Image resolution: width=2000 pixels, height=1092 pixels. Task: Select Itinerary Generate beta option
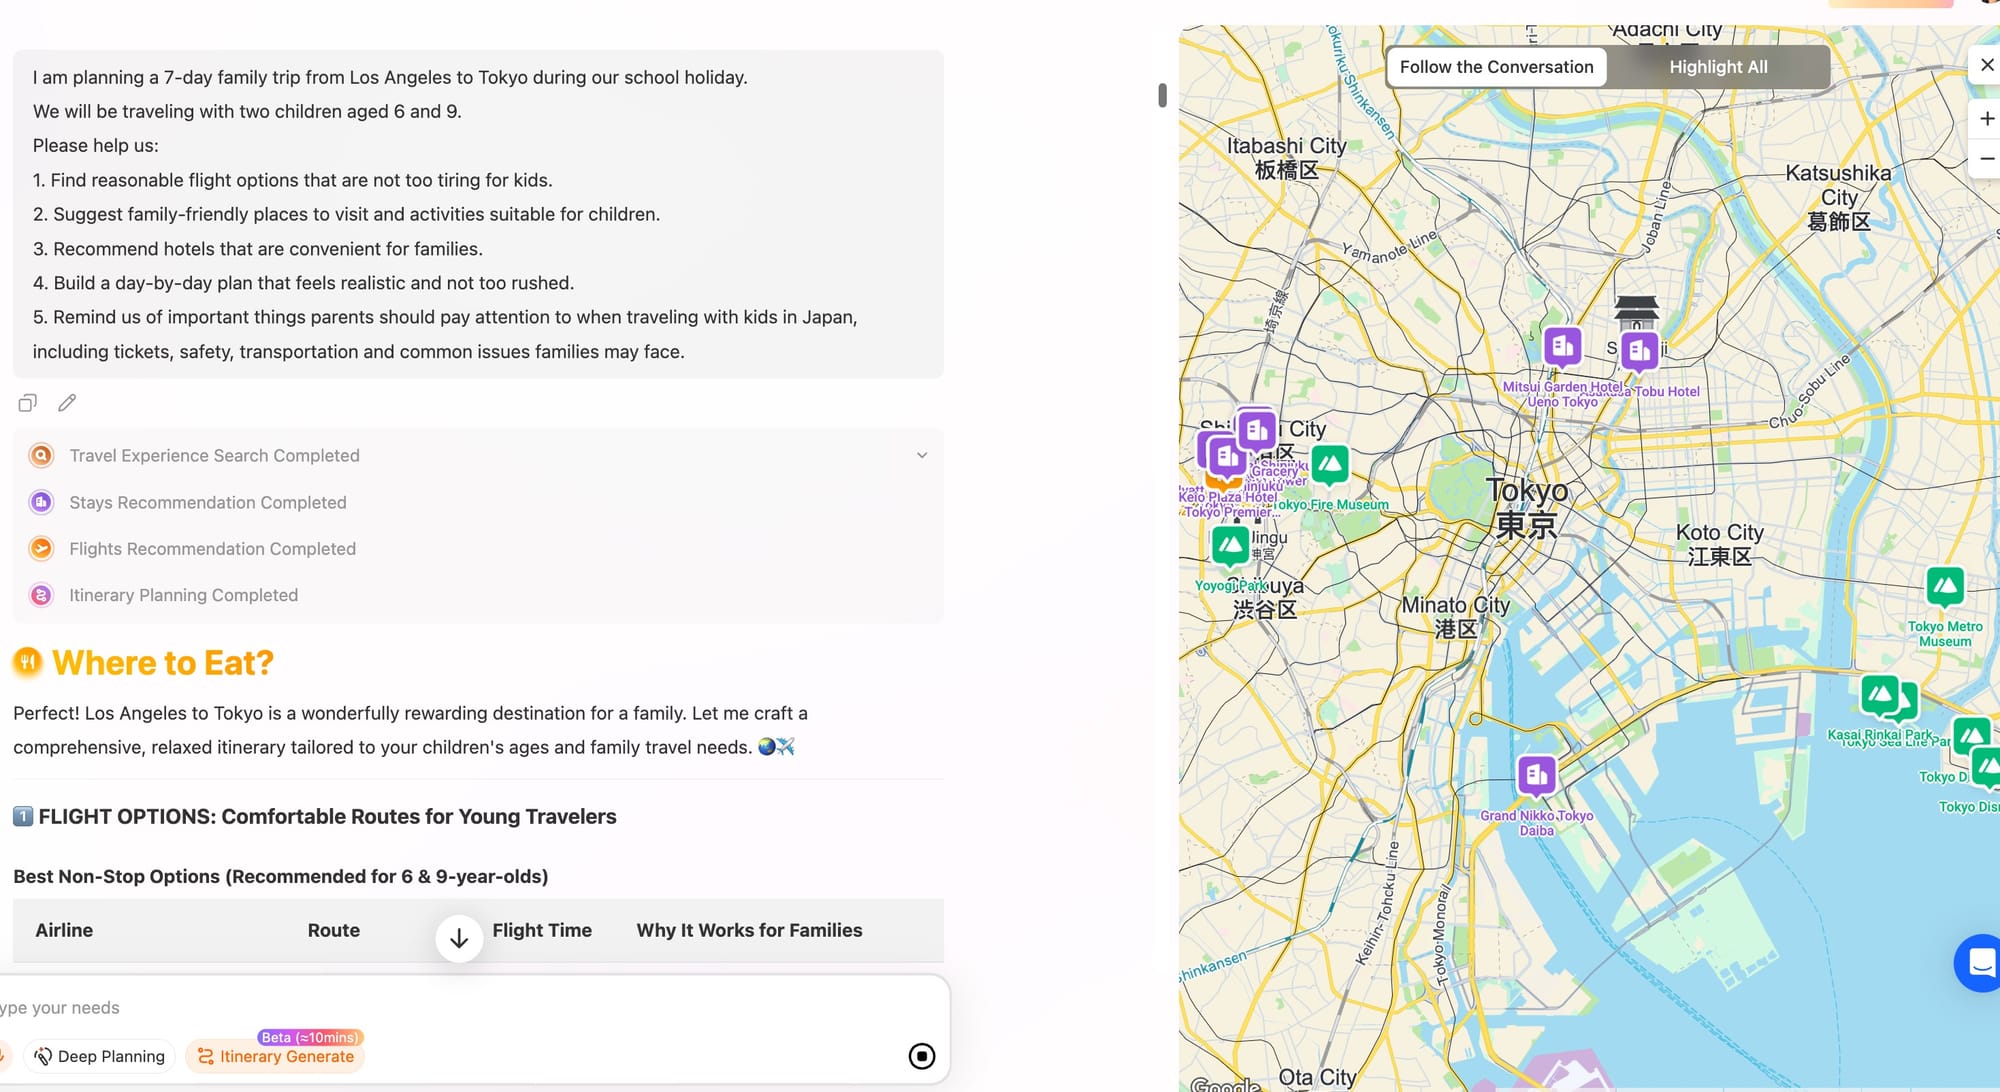coord(275,1056)
